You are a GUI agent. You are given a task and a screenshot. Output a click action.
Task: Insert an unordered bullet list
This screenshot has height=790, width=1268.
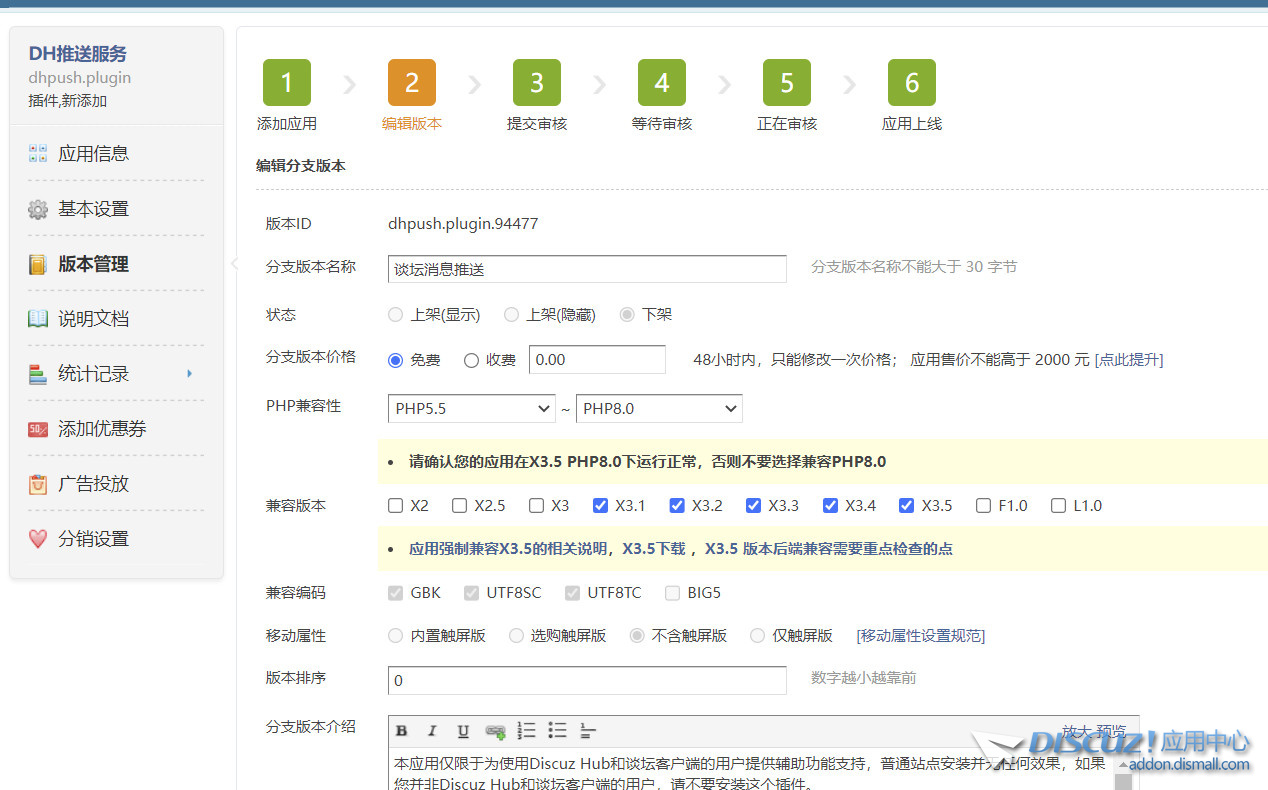coord(557,731)
